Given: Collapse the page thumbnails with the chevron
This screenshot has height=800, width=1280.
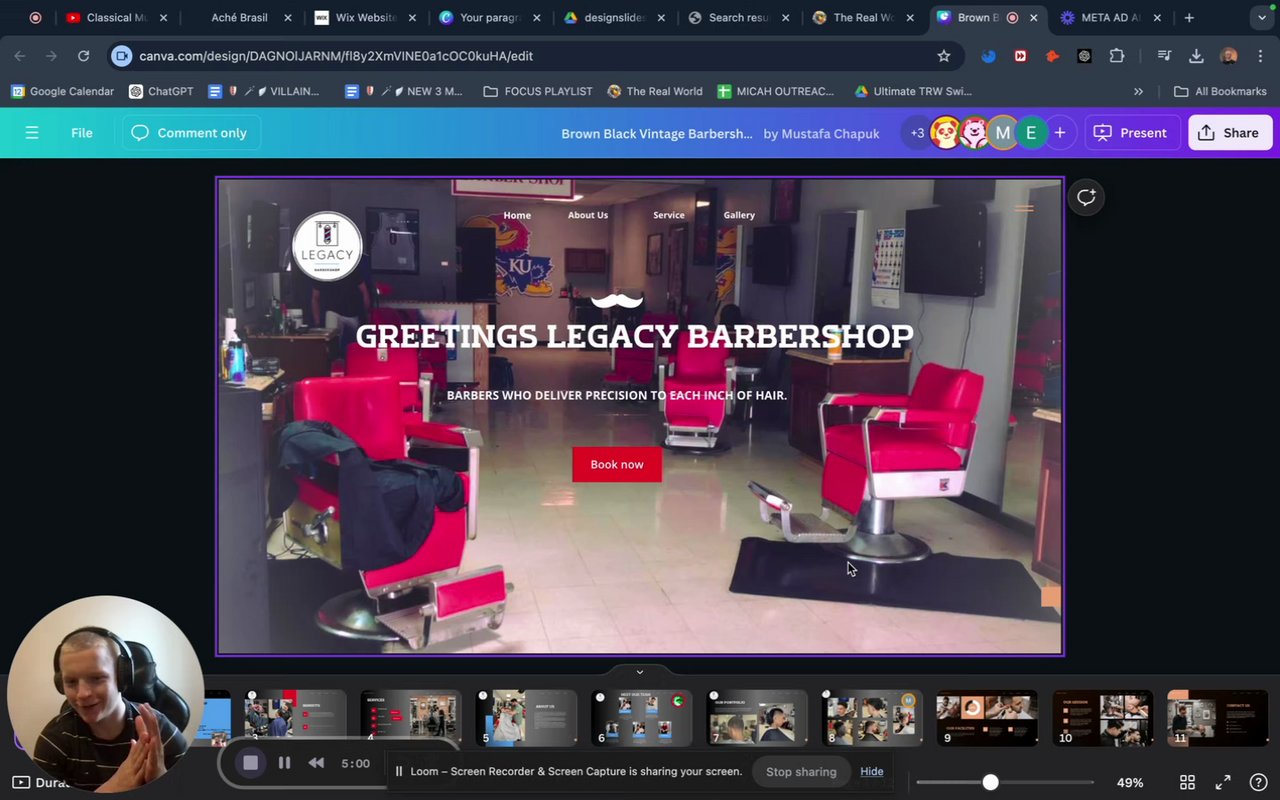Looking at the screenshot, I should pos(640,672).
